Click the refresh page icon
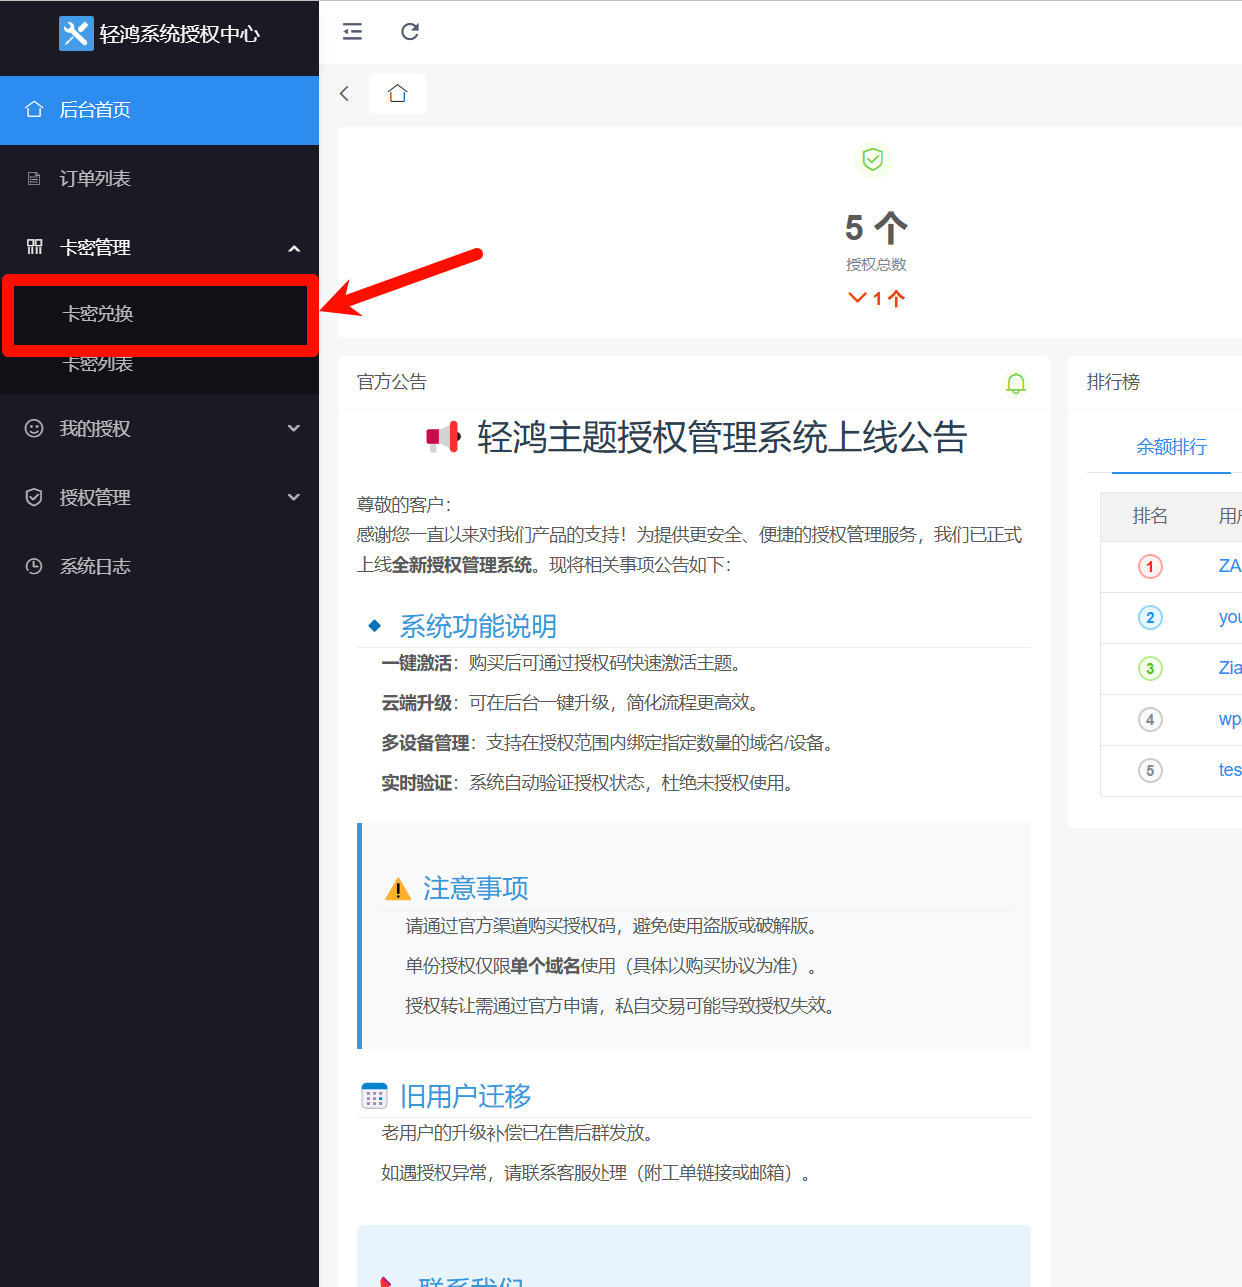This screenshot has width=1242, height=1287. click(410, 32)
